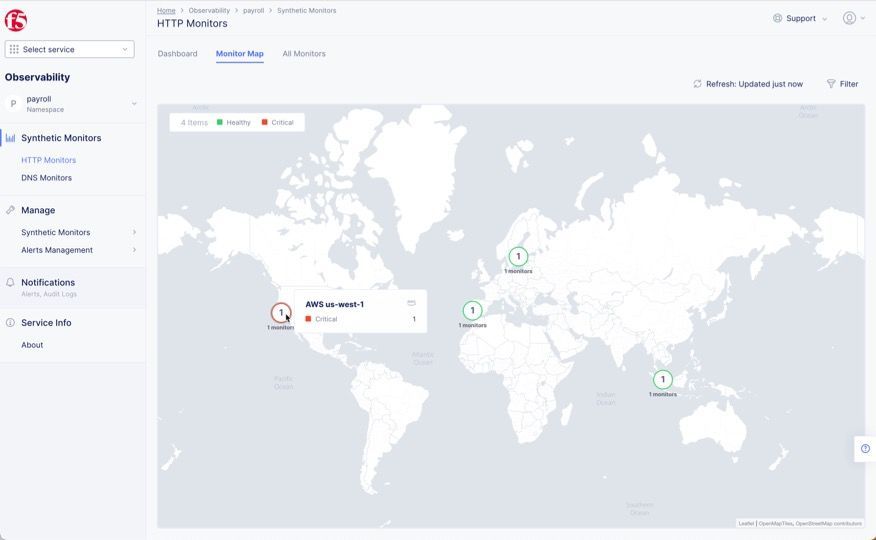The image size is (876, 540).
Task: Open the Support dropdown
Action: pyautogui.click(x=800, y=18)
